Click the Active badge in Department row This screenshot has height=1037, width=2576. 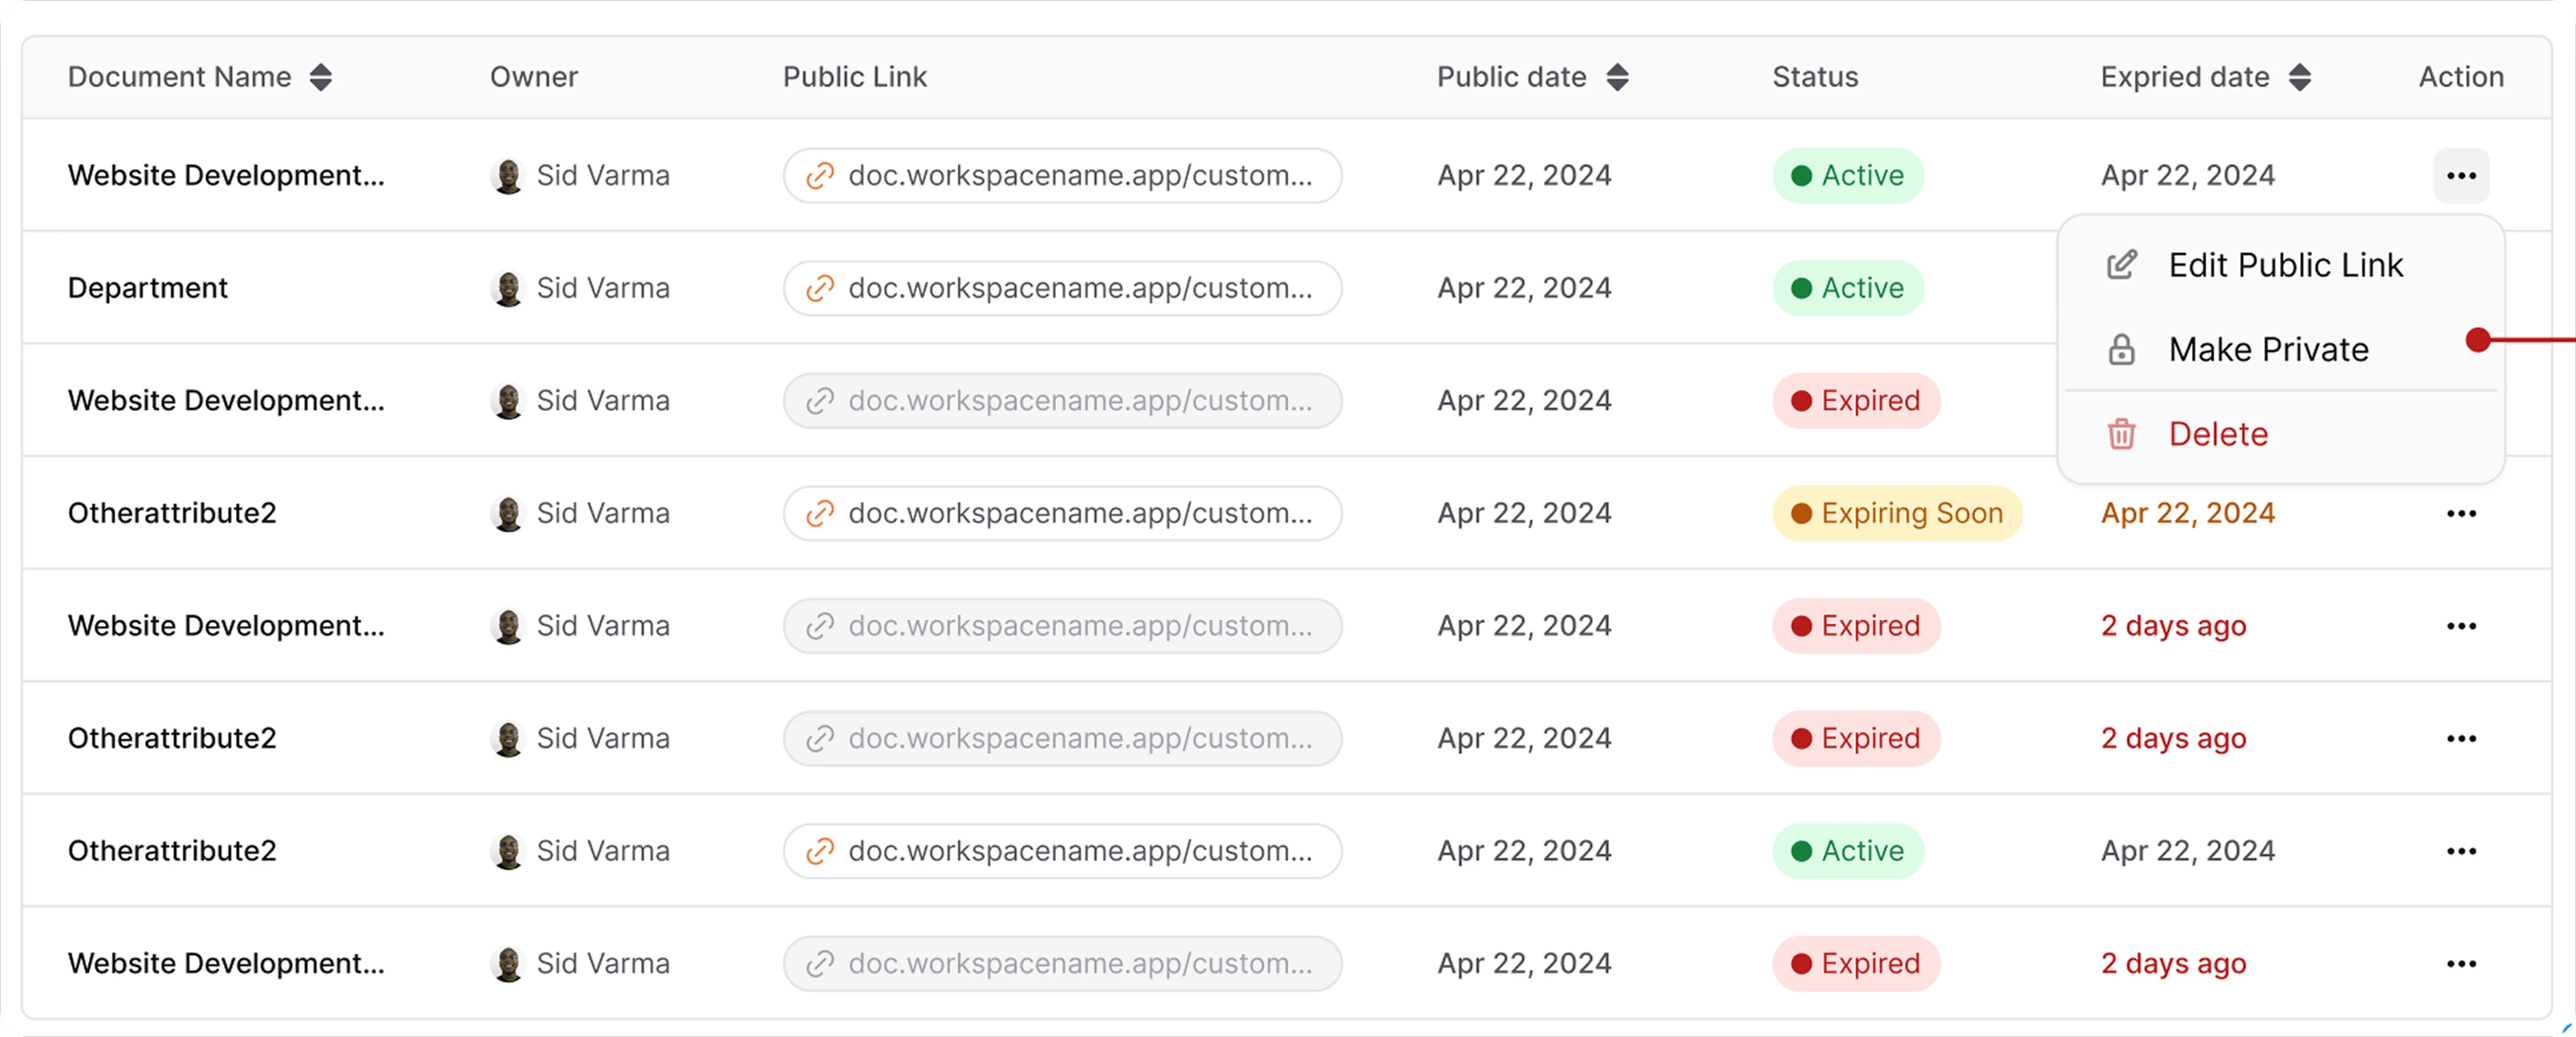click(1847, 288)
